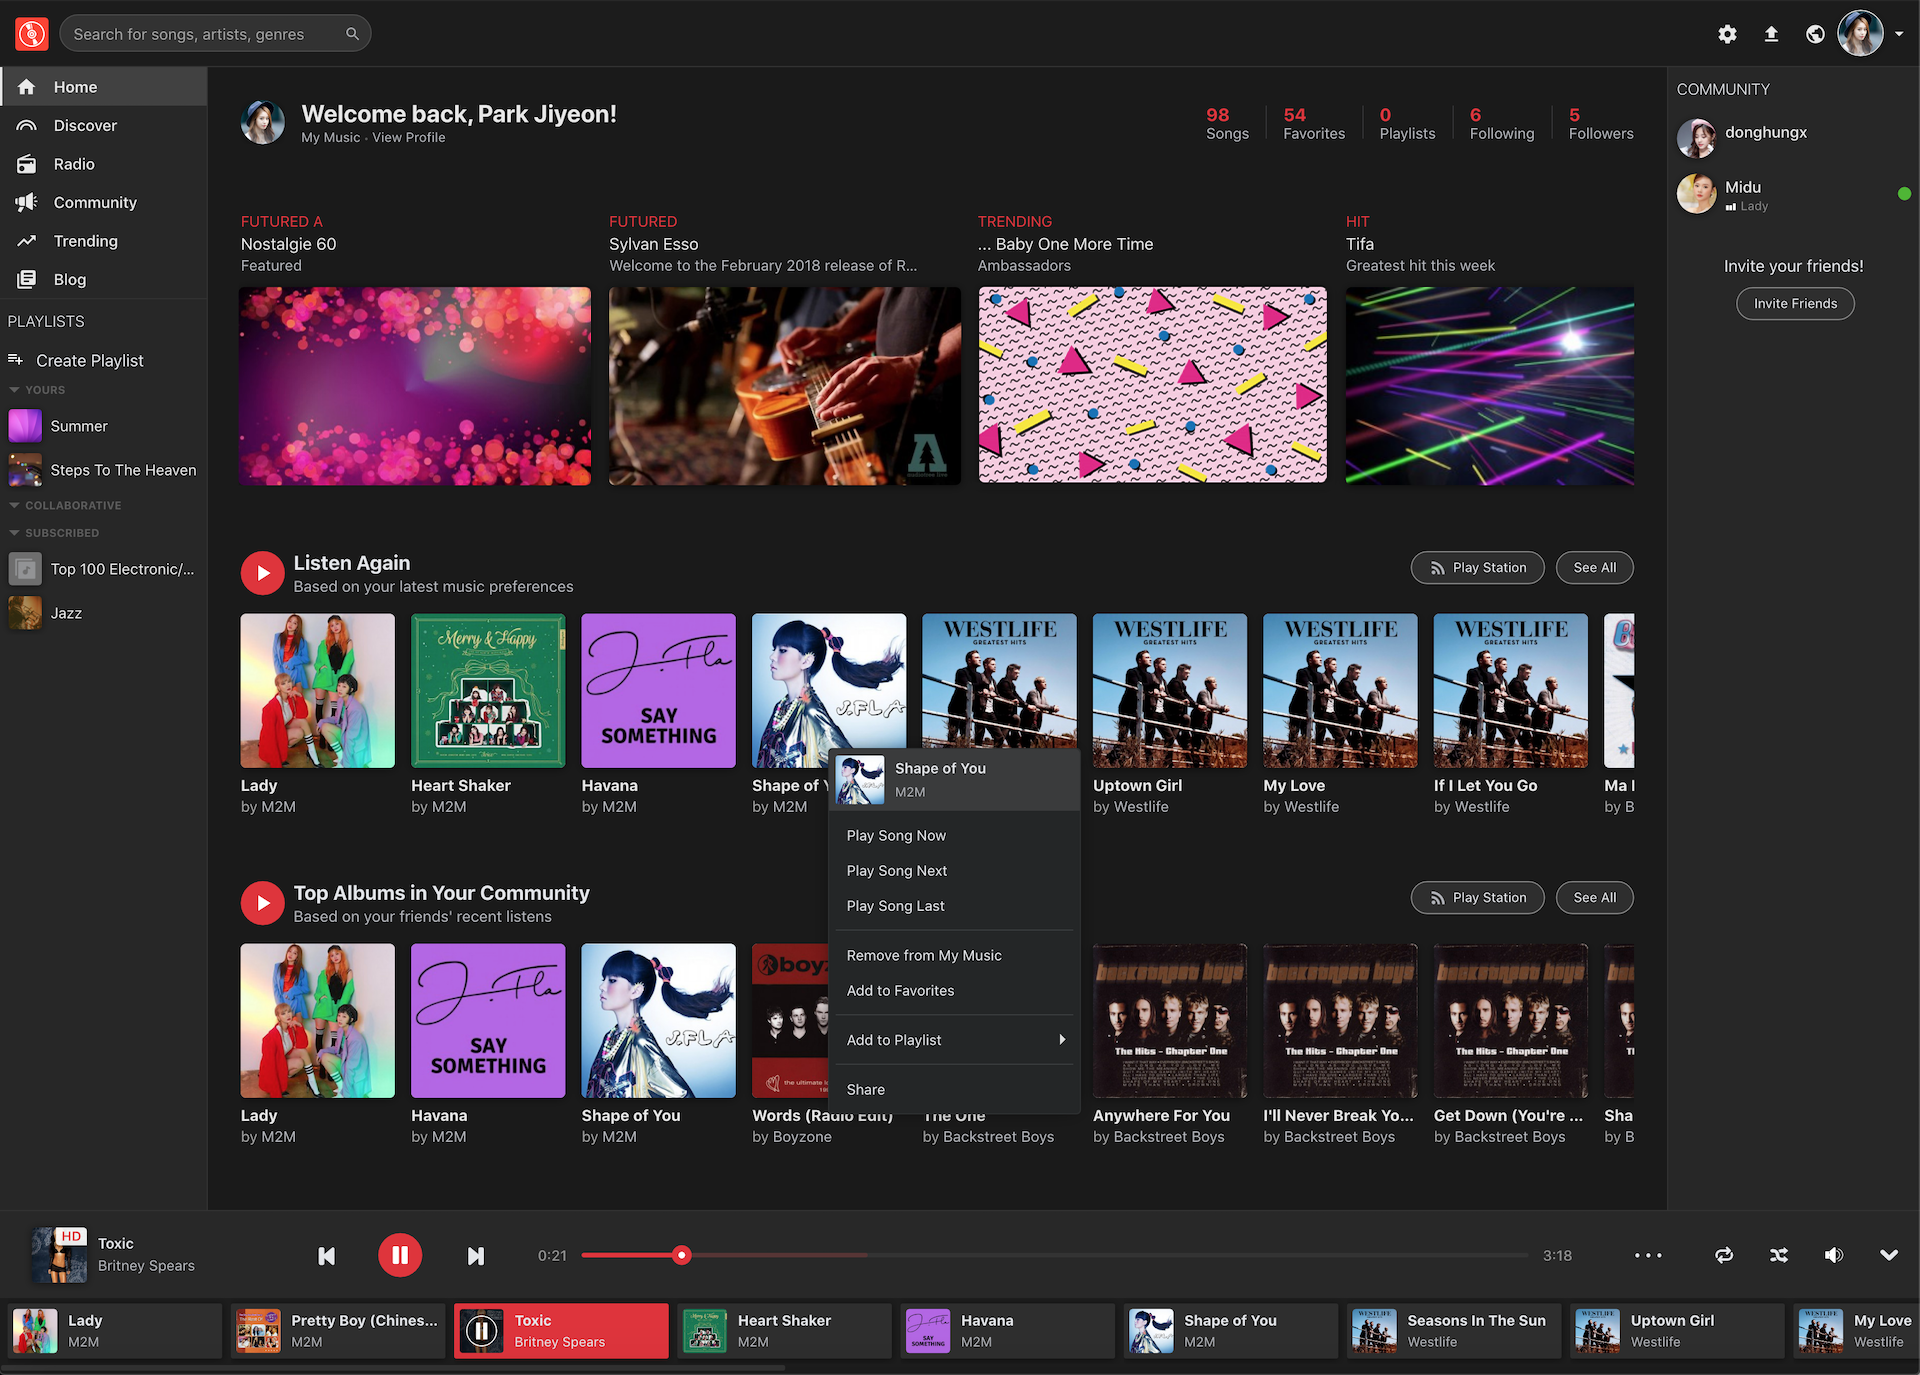Pause the currently playing Toxic song
1920x1375 pixels.
point(400,1255)
